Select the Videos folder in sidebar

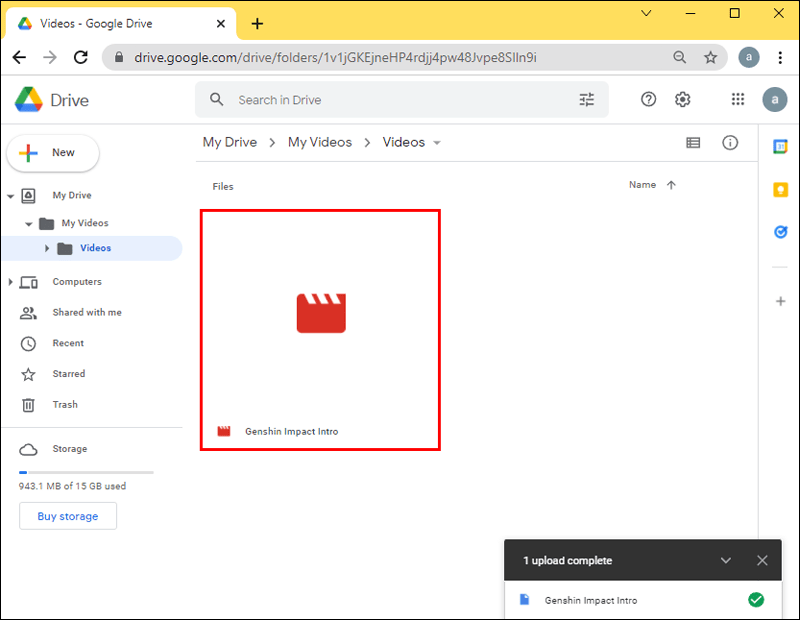point(92,248)
